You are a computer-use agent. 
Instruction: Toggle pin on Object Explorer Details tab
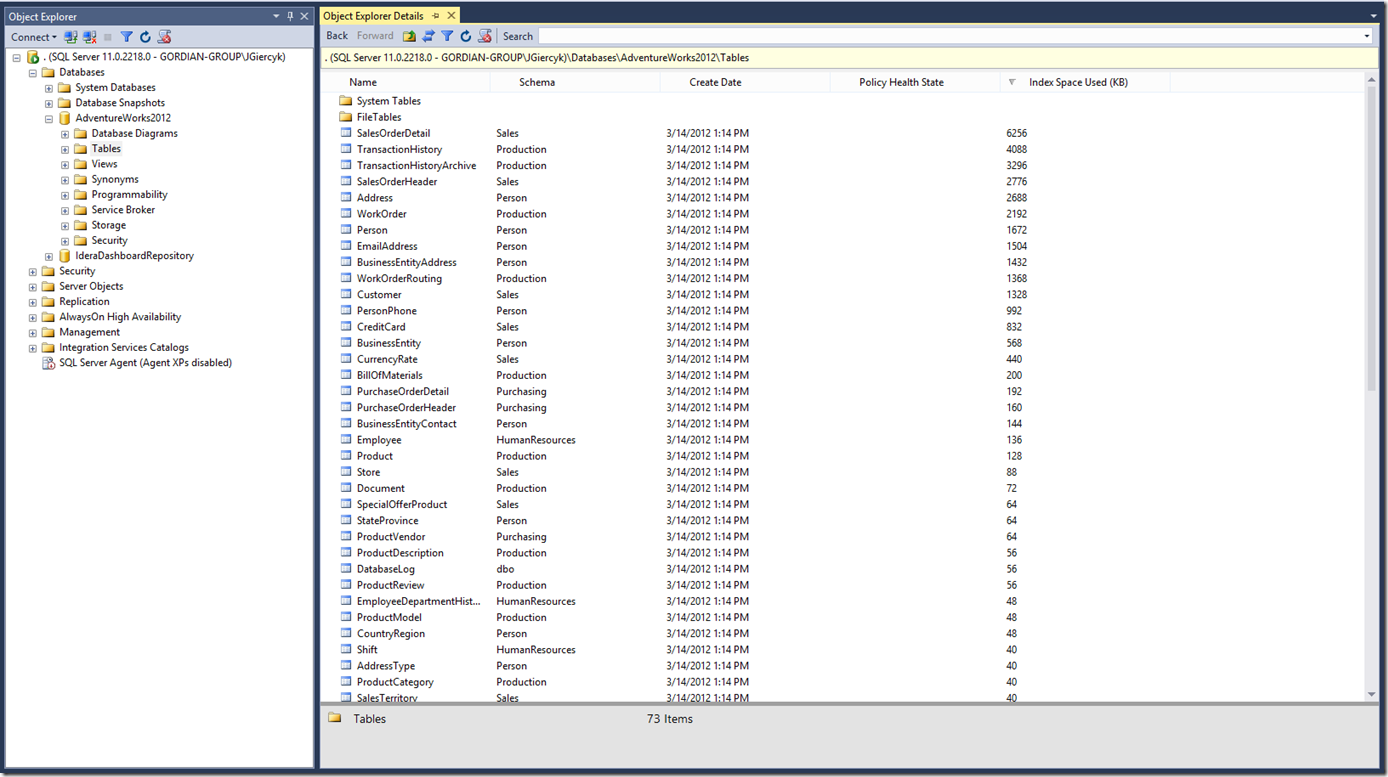[435, 16]
